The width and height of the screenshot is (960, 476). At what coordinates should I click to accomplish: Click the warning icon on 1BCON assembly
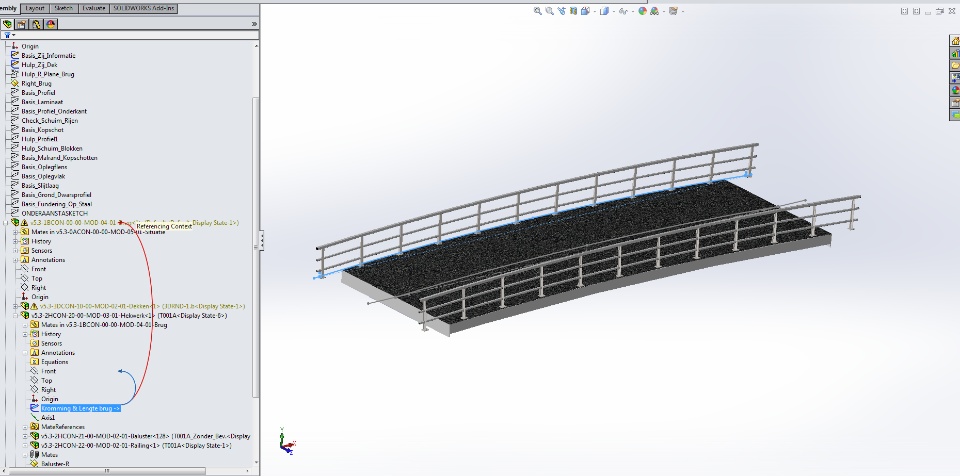click(x=24, y=223)
